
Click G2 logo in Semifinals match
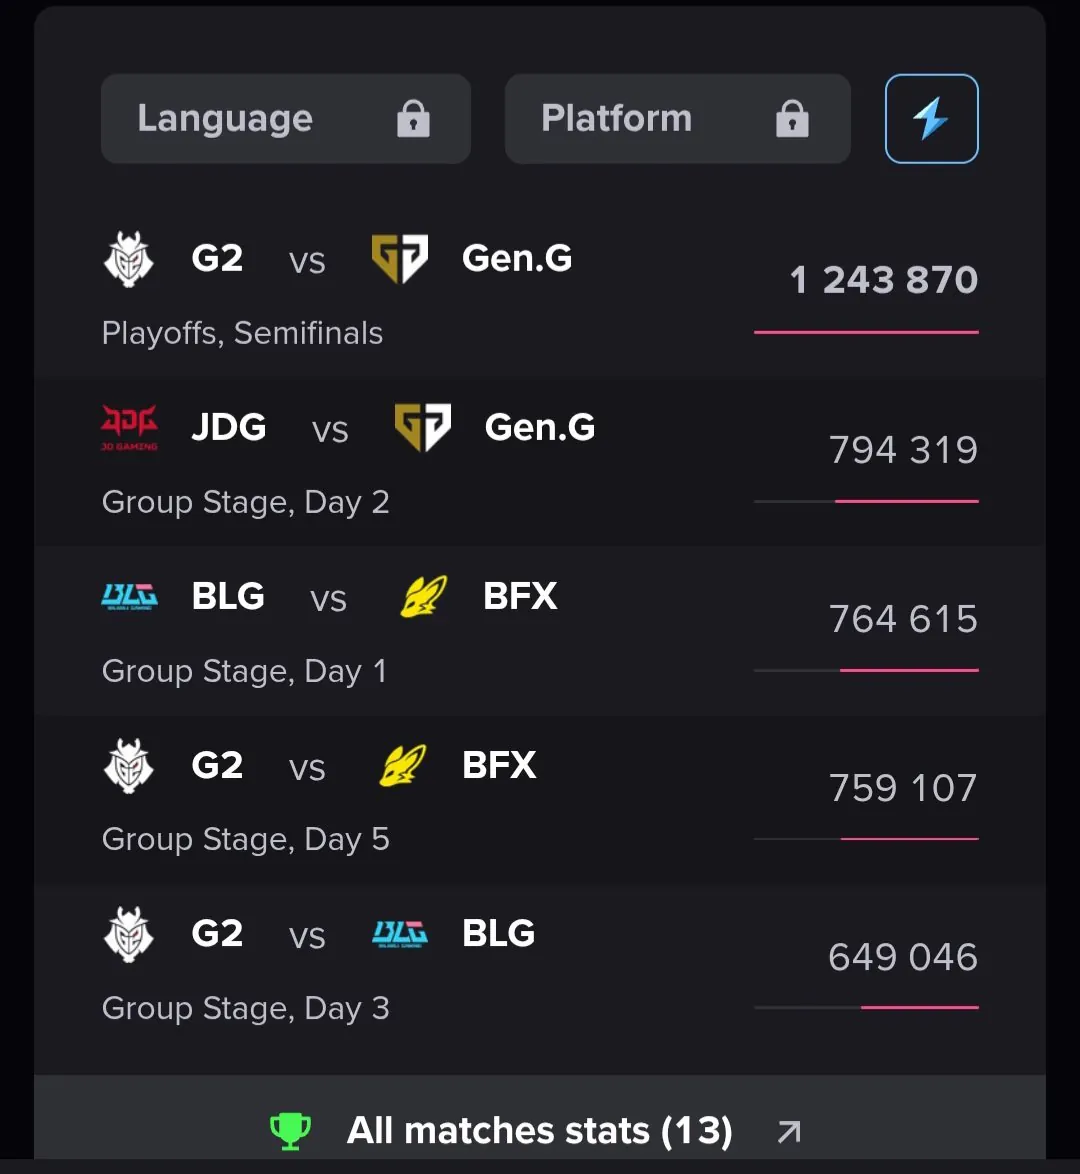129,260
